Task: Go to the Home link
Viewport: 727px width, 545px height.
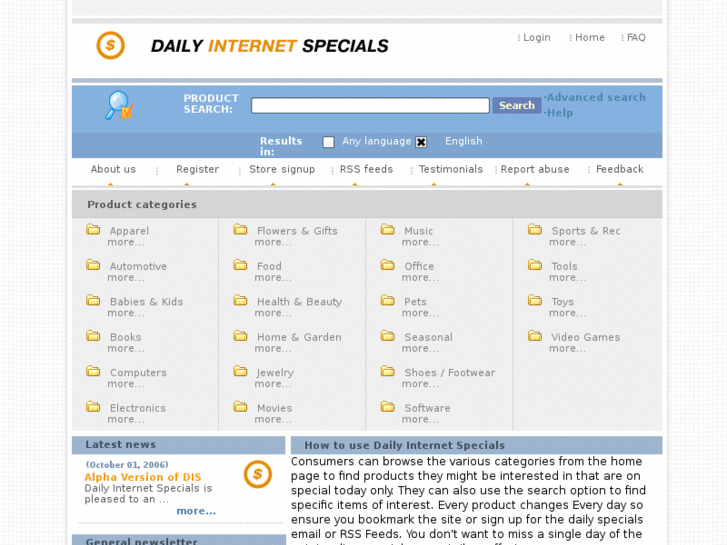Action: coord(590,38)
